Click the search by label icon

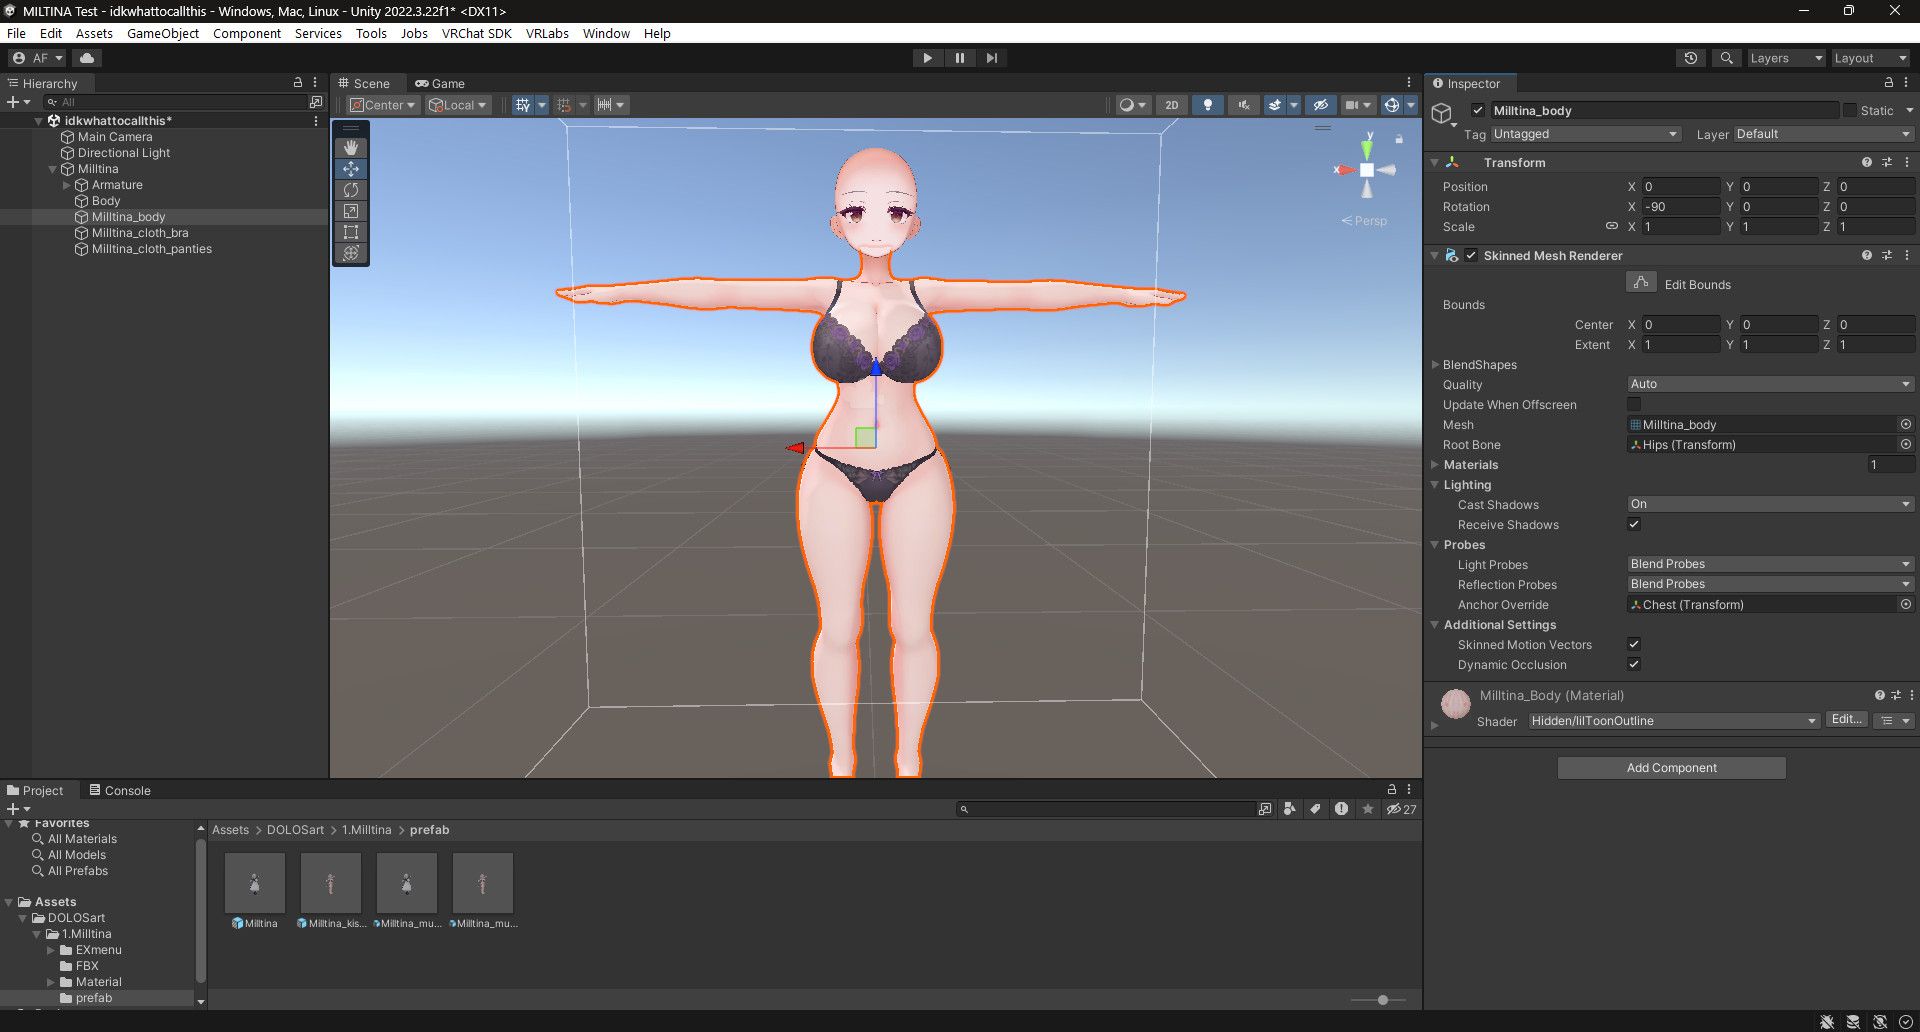pyautogui.click(x=1315, y=809)
